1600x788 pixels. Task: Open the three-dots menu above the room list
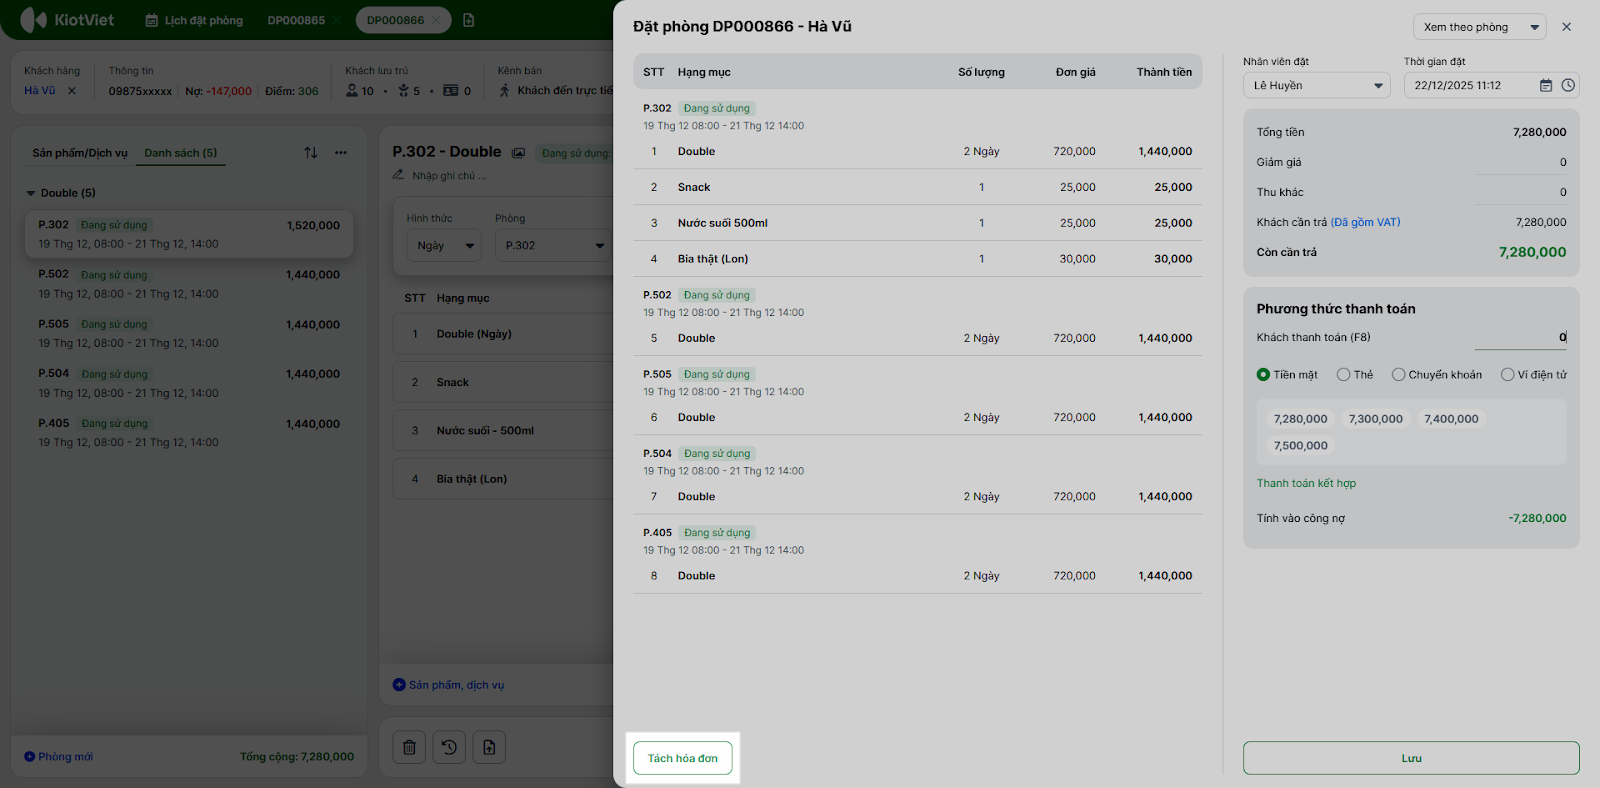pos(341,153)
